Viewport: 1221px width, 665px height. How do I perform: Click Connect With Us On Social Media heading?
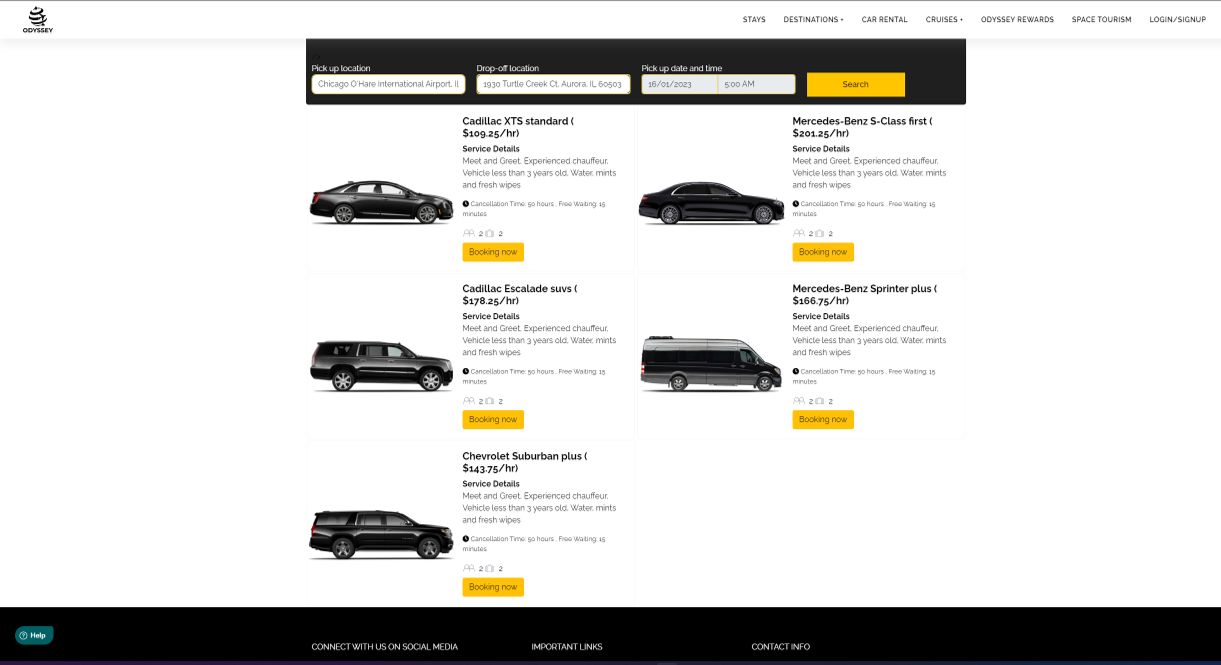tap(385, 647)
